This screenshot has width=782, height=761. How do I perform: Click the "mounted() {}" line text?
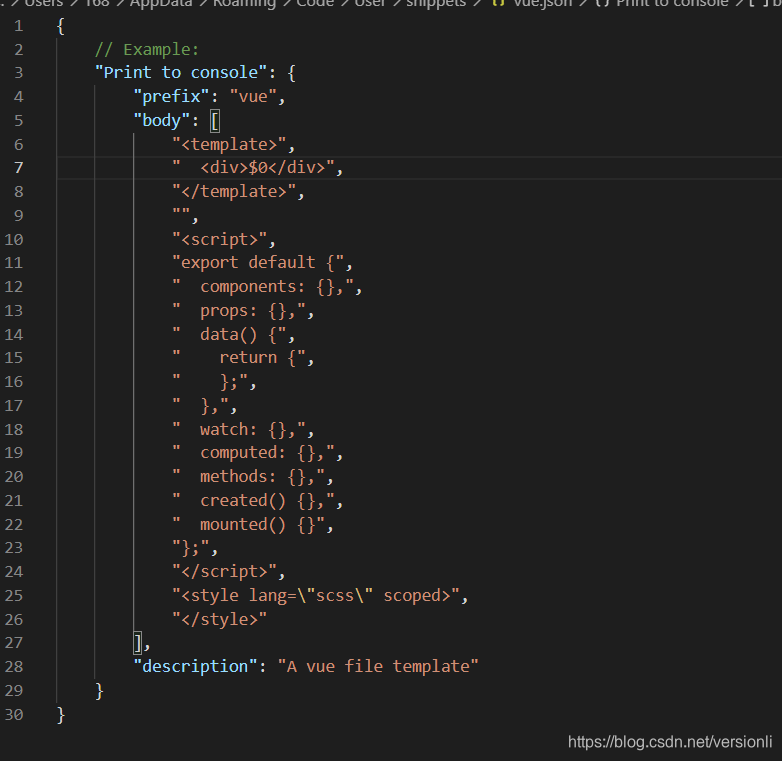point(248,525)
